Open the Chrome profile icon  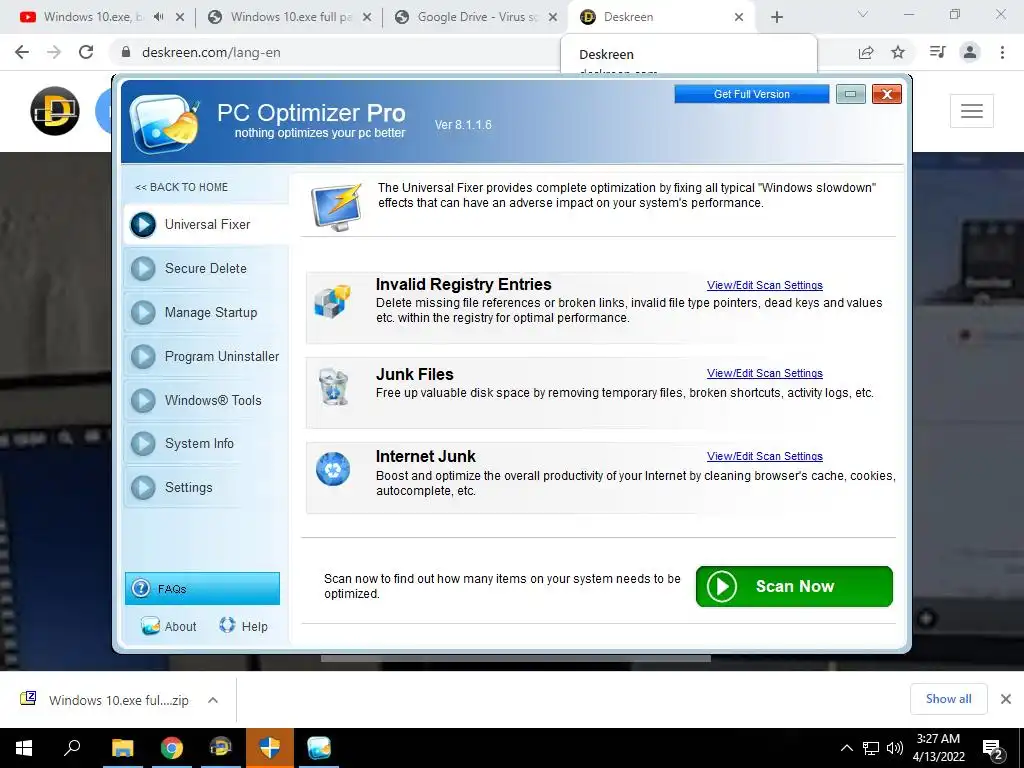coord(970,52)
